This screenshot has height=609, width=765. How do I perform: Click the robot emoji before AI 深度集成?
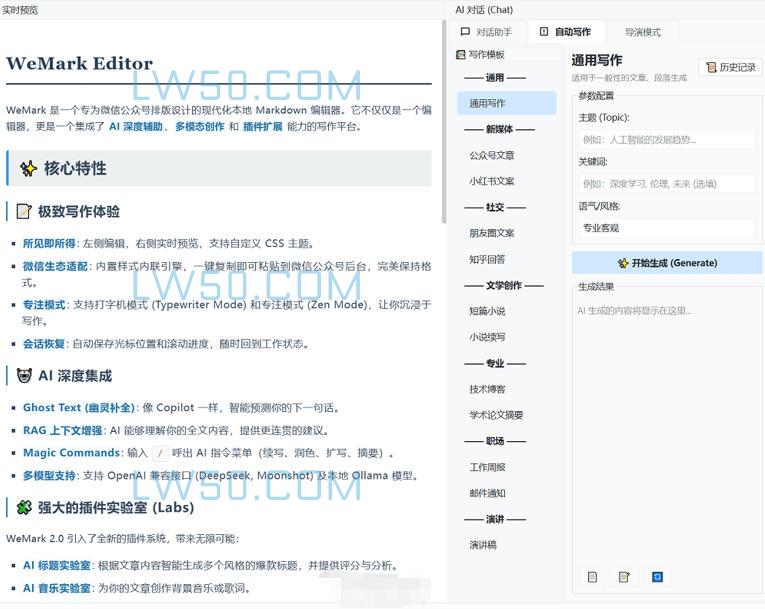[x=24, y=376]
